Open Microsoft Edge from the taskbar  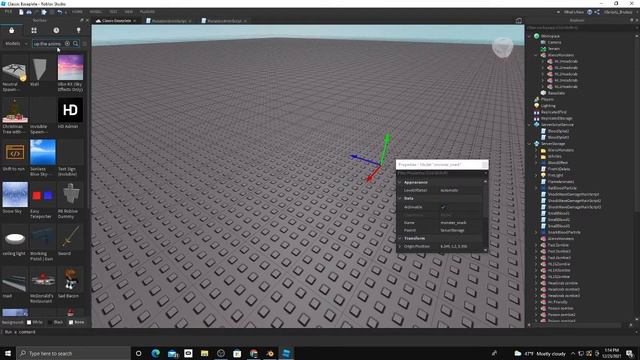coord(156,353)
